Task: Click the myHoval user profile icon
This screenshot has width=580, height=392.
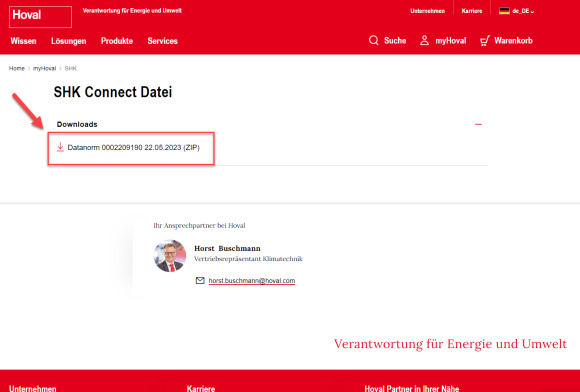Action: [424, 40]
